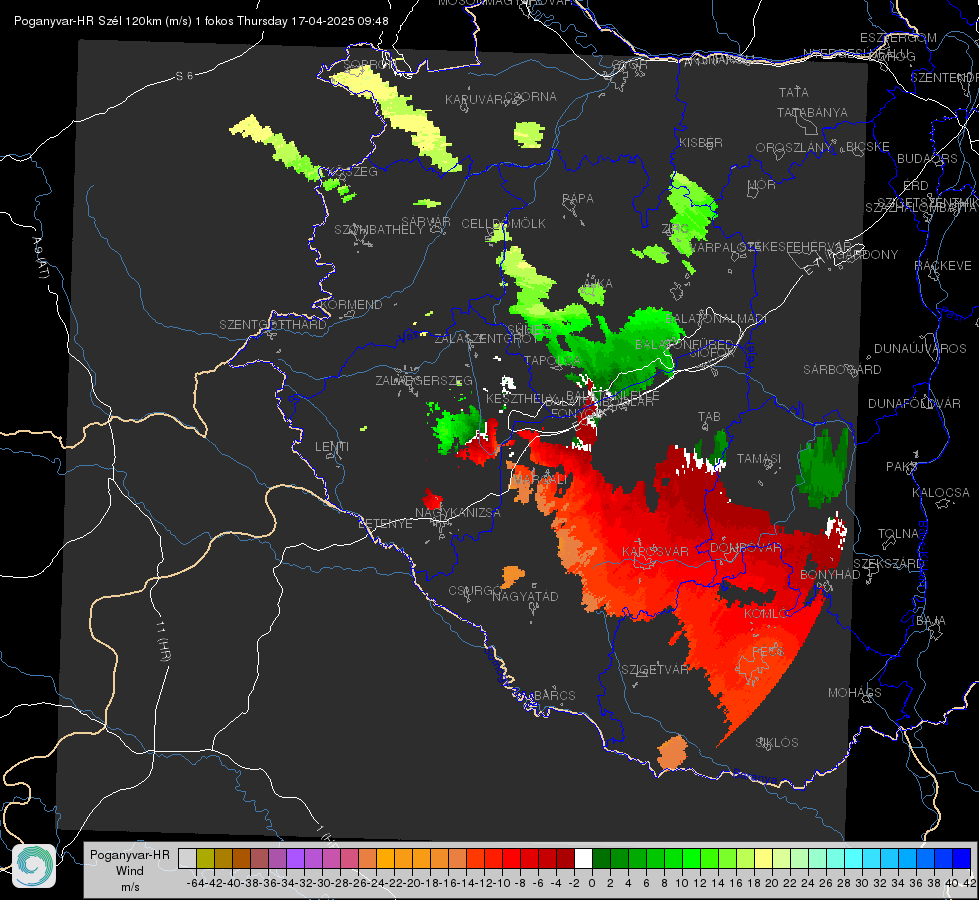This screenshot has width=979, height=900.
Task: Select the ESZTERGOM label at the top right
Action: (898, 38)
